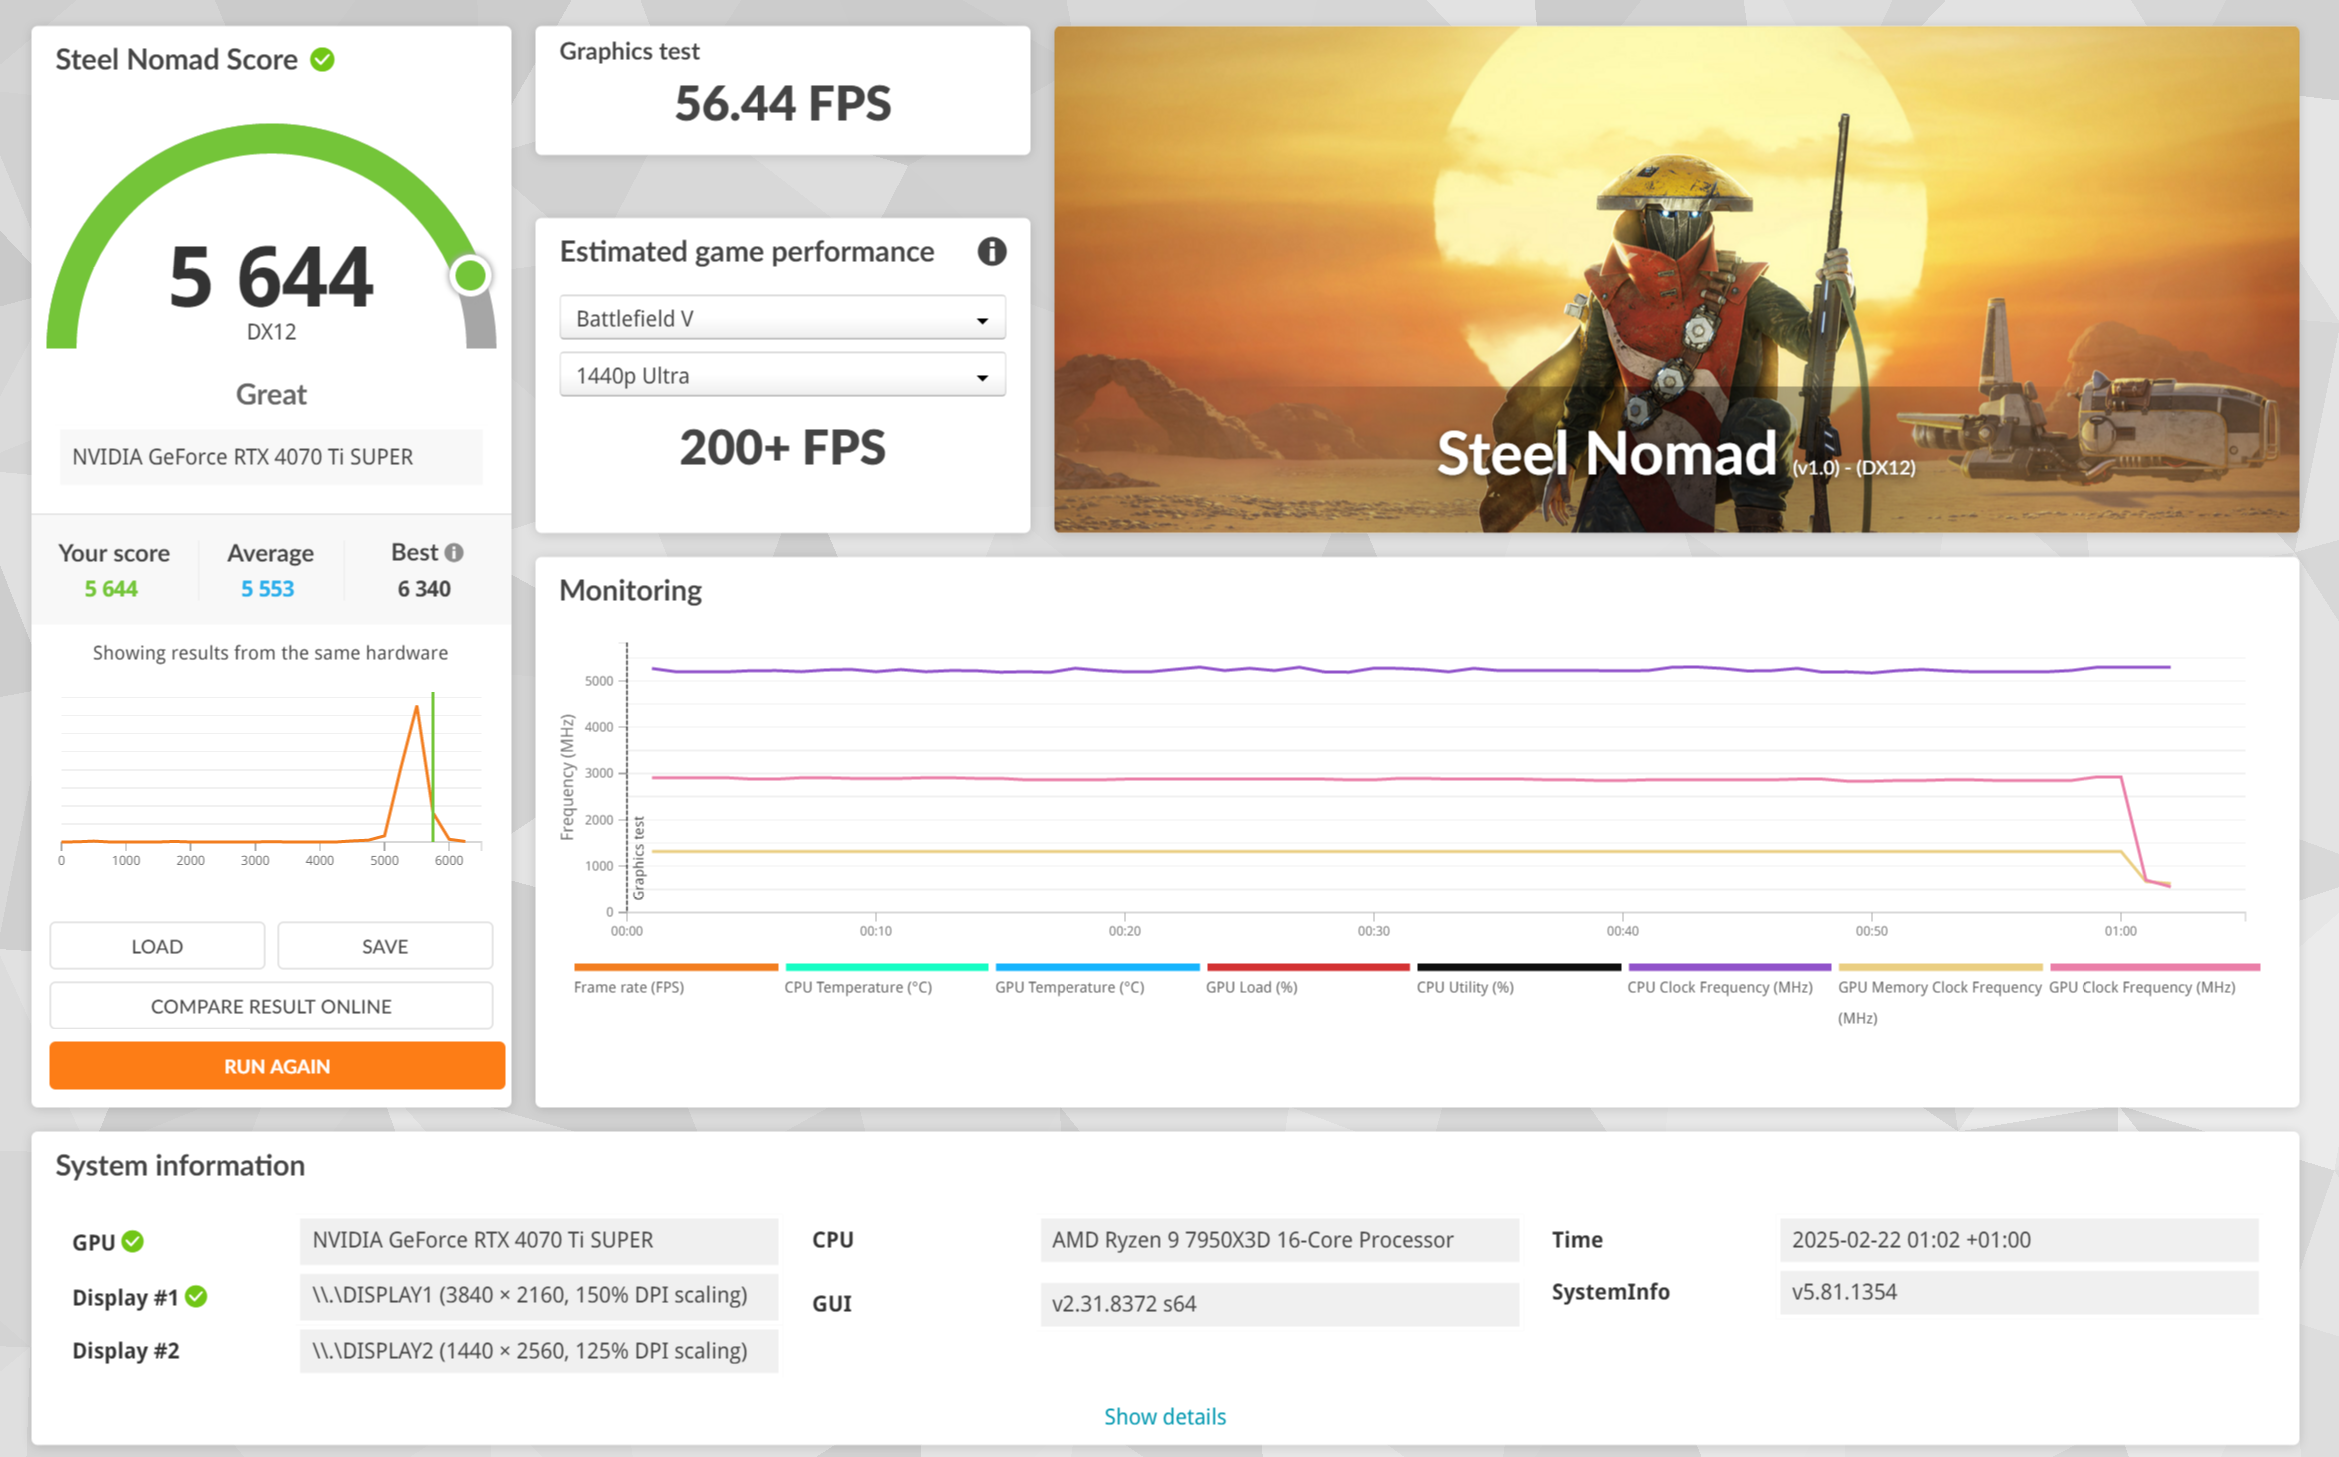Image resolution: width=2339 pixels, height=1457 pixels.
Task: Click the info icon next to Best score
Action: 456,551
